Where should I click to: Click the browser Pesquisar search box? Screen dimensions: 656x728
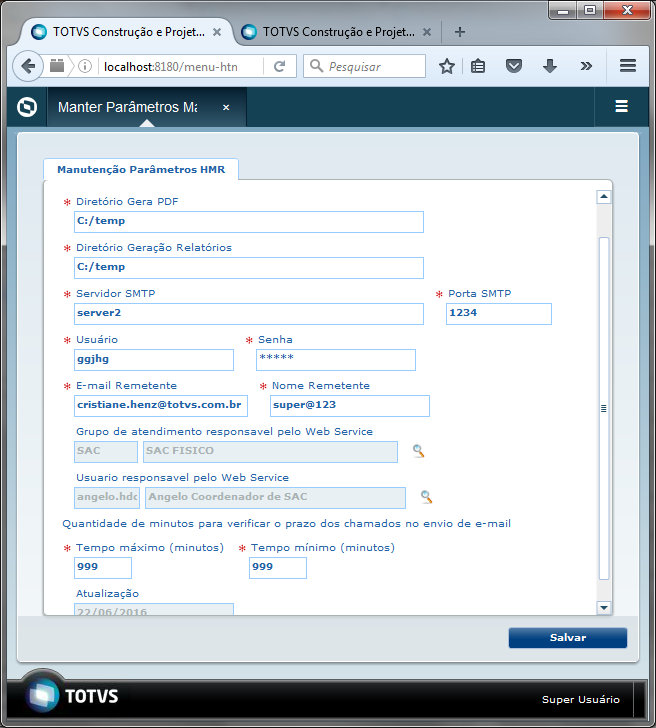coord(364,66)
